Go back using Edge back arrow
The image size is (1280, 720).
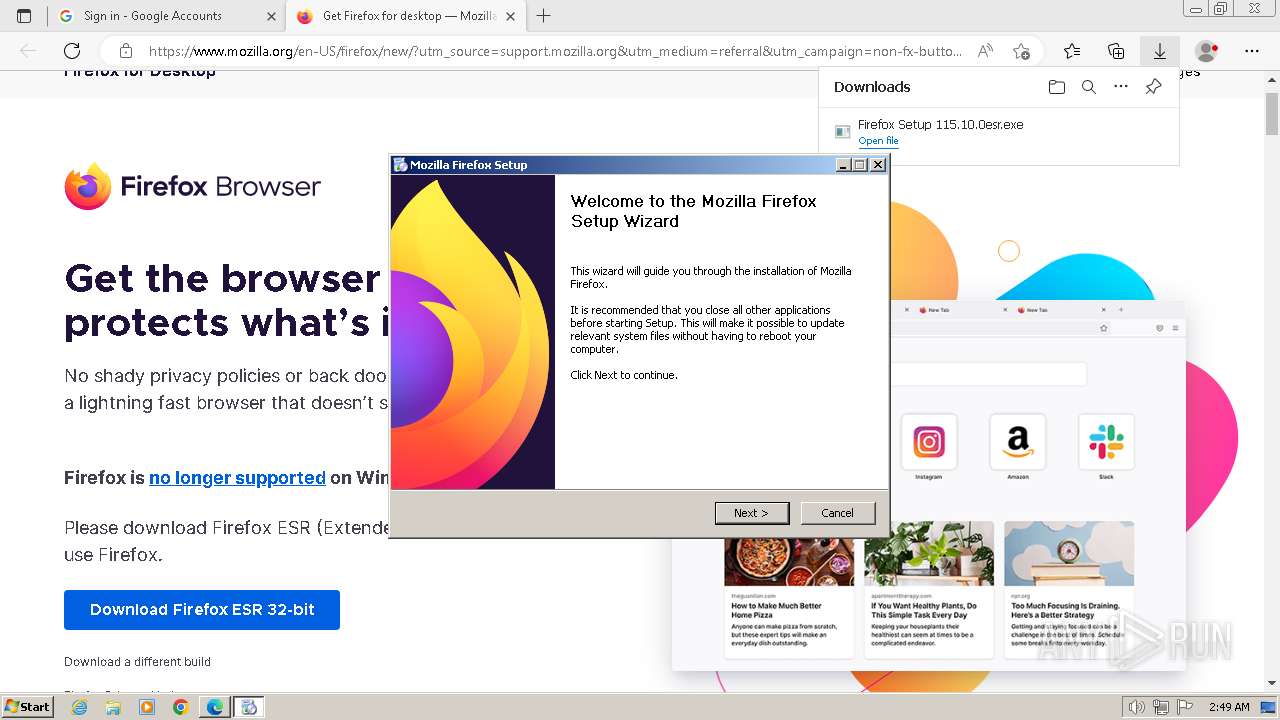(28, 51)
